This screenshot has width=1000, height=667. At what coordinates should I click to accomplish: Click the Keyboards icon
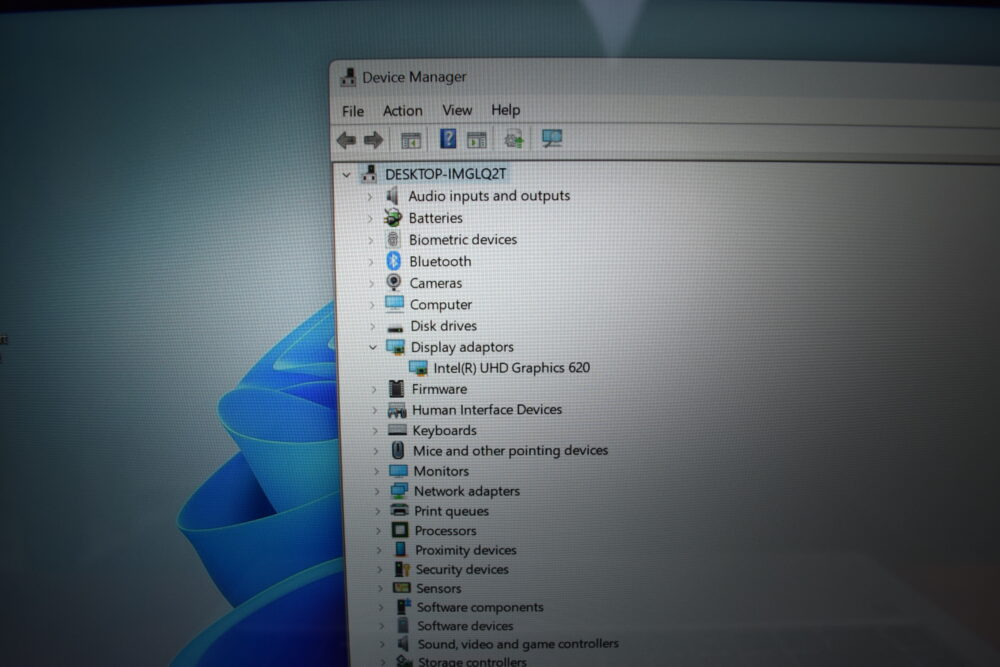[x=397, y=430]
